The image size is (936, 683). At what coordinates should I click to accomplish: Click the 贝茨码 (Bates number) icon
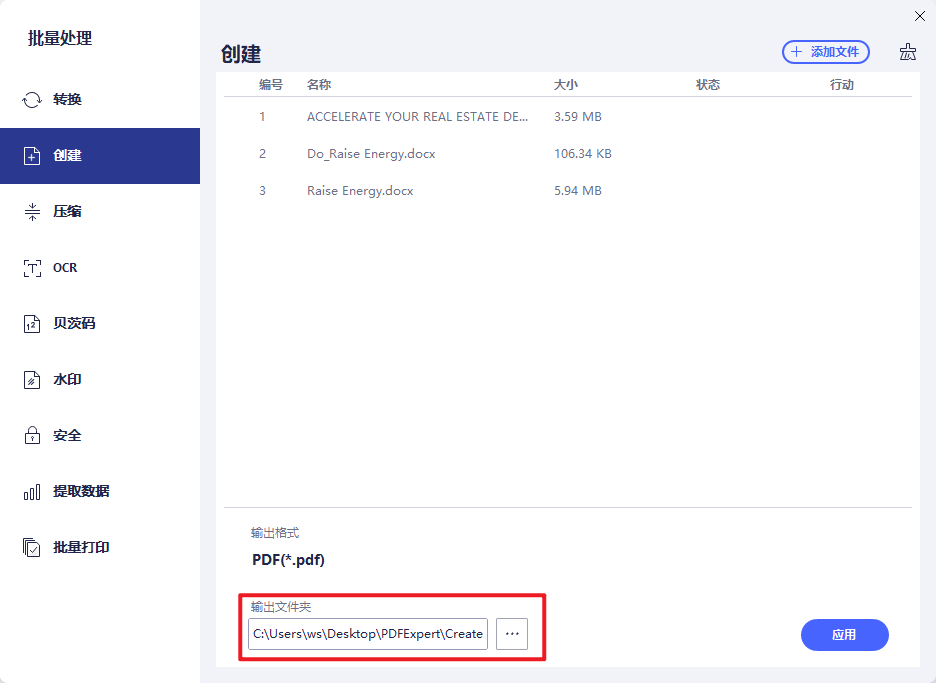[32, 324]
